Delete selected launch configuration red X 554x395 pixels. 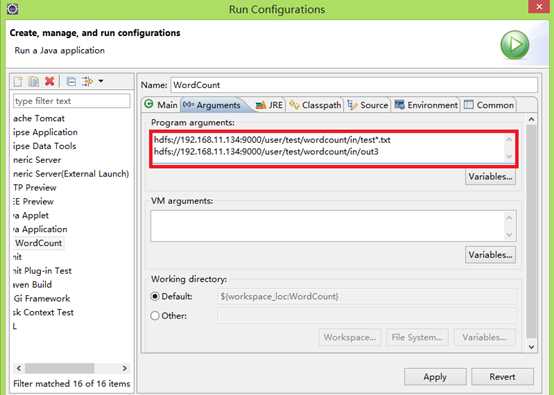click(49, 82)
